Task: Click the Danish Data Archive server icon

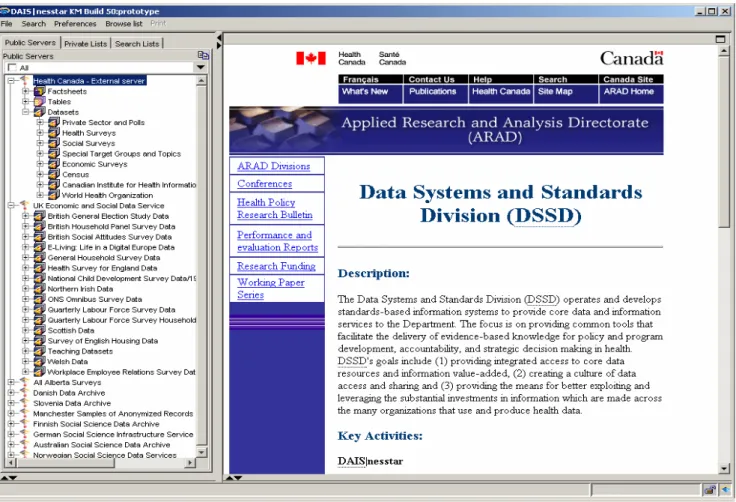Action: [x=25, y=393]
